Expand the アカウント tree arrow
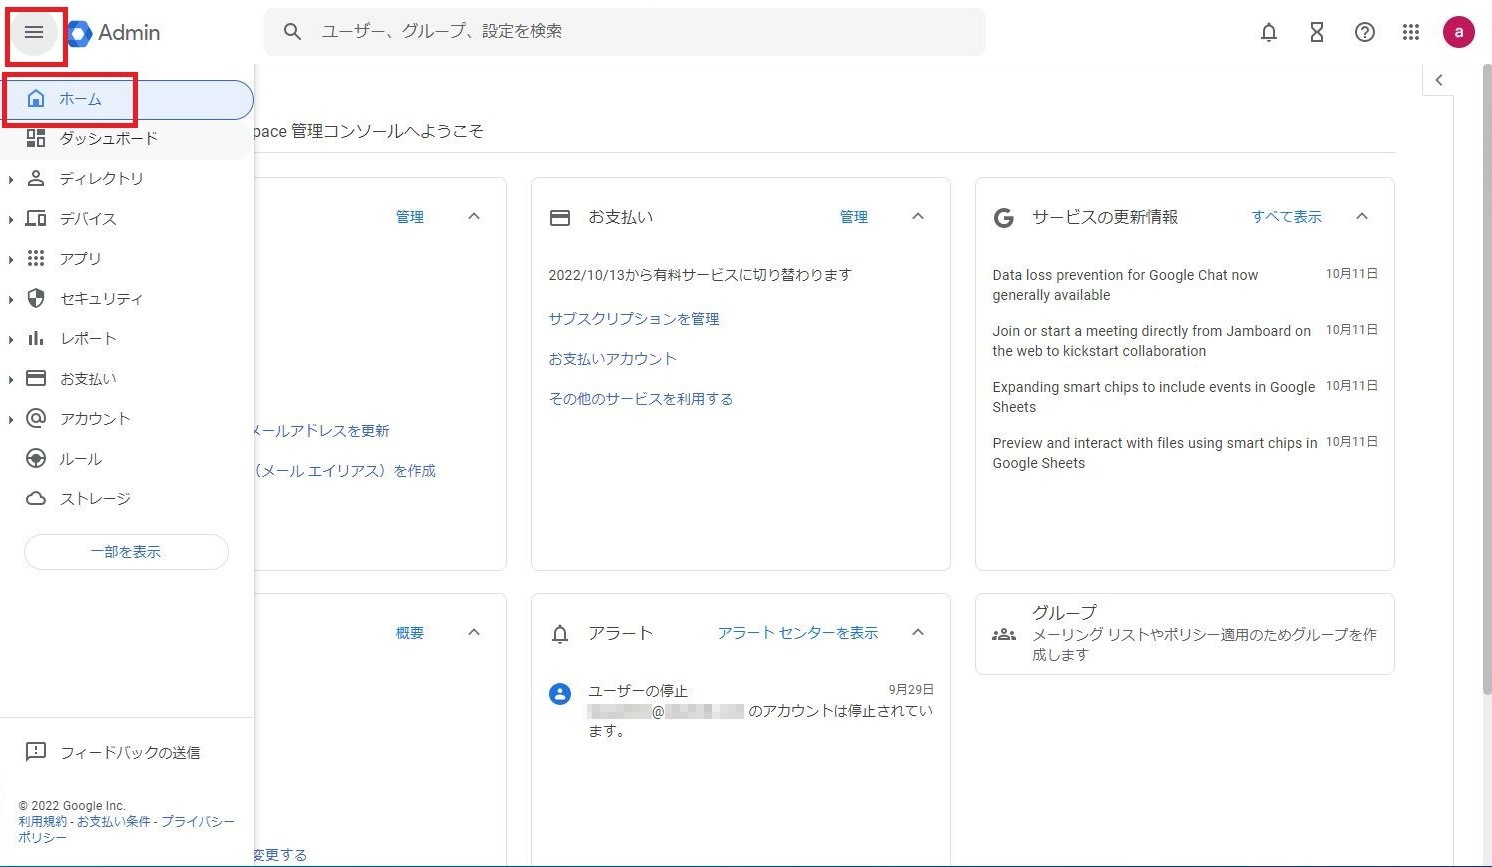Viewport: 1492px width, 867px height. pyautogui.click(x=11, y=419)
